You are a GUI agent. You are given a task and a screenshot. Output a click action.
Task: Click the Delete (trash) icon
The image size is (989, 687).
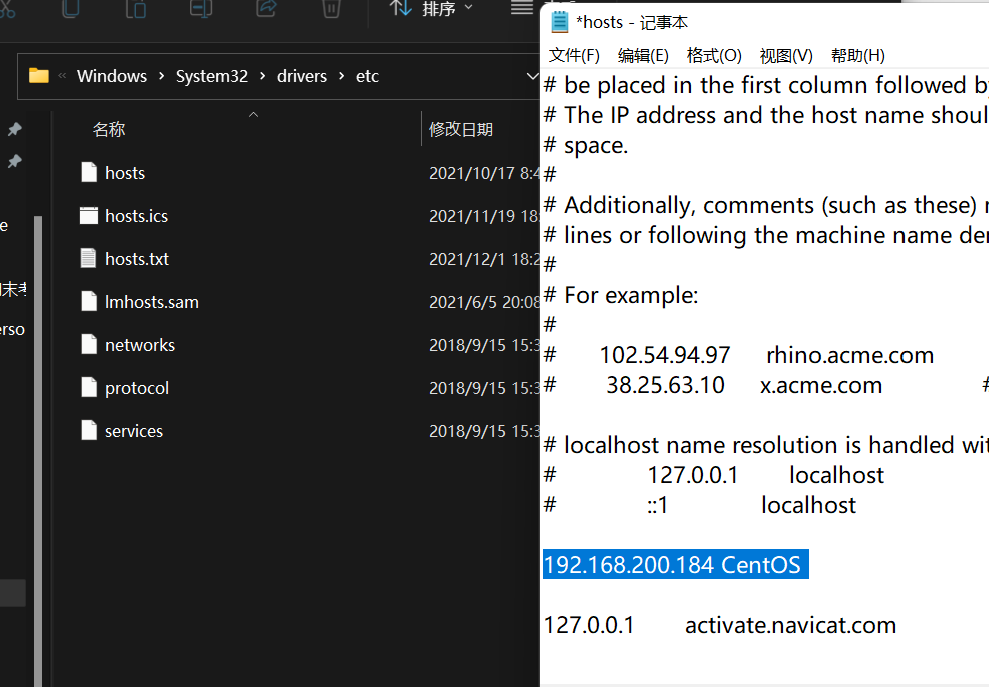[332, 11]
